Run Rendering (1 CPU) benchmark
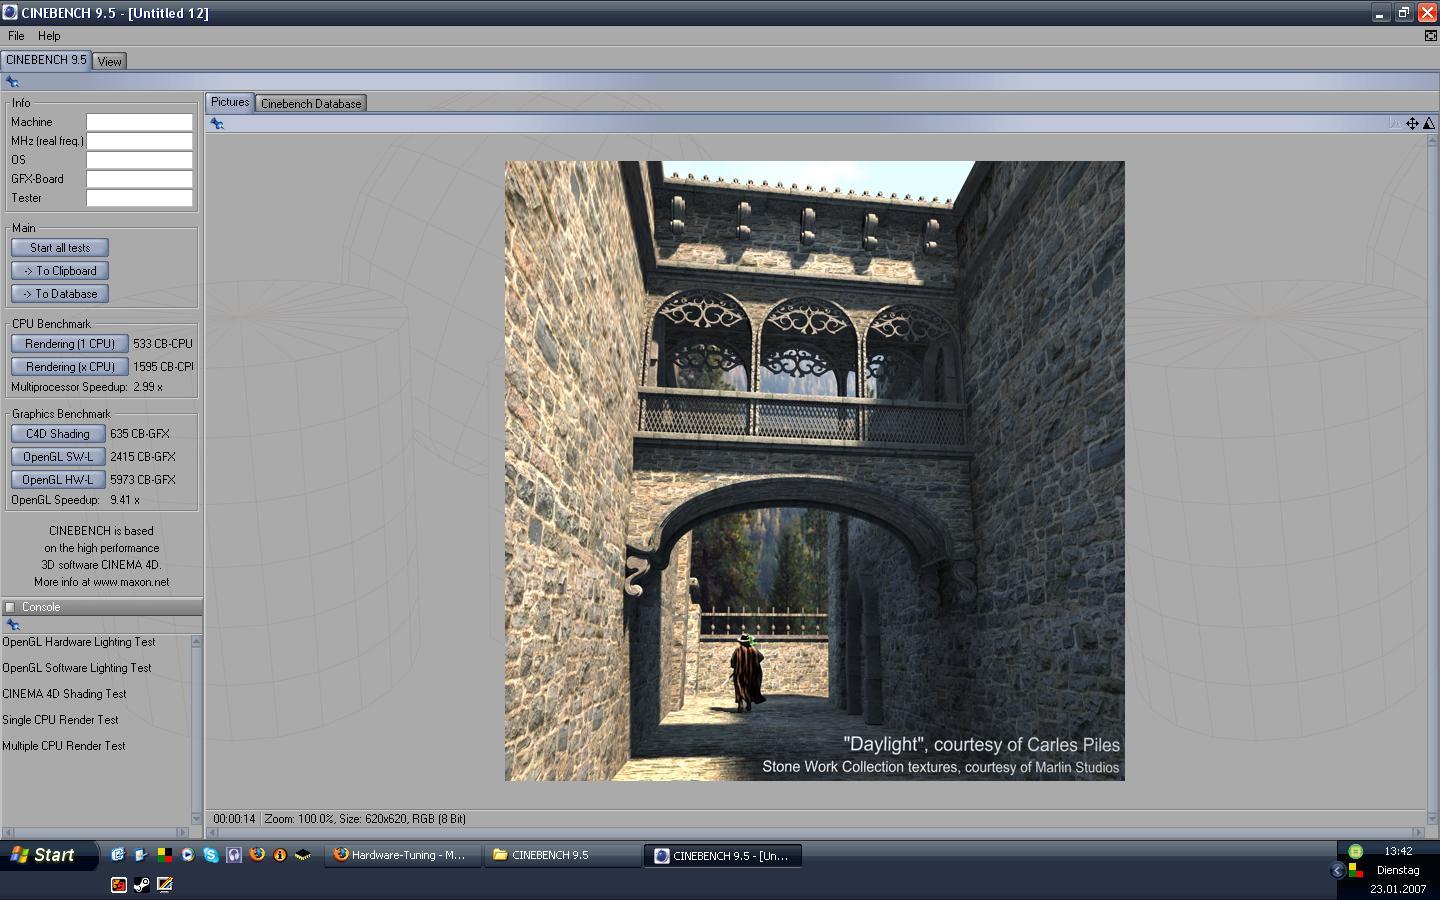 click(x=70, y=344)
